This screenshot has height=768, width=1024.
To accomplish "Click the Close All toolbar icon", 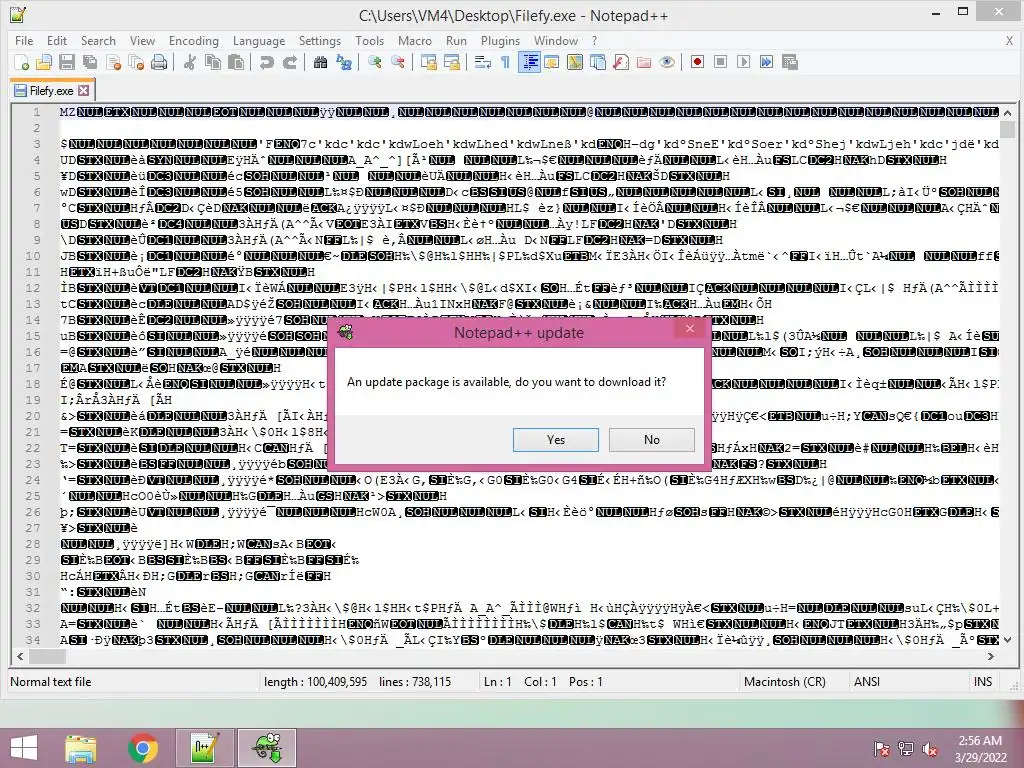I will 136,62.
